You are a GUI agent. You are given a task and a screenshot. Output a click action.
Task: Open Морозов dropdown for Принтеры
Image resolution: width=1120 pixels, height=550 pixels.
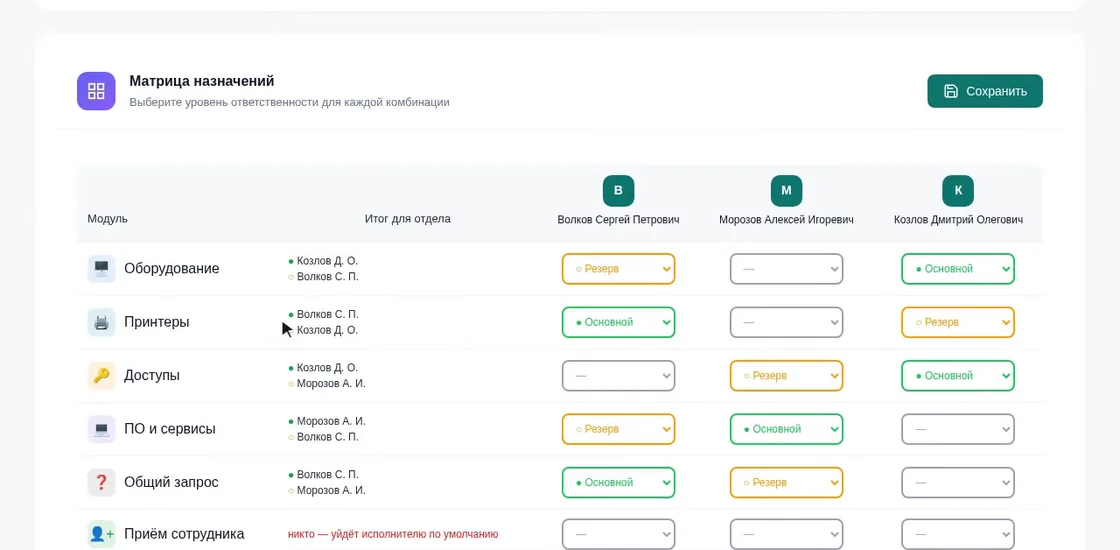(x=786, y=322)
